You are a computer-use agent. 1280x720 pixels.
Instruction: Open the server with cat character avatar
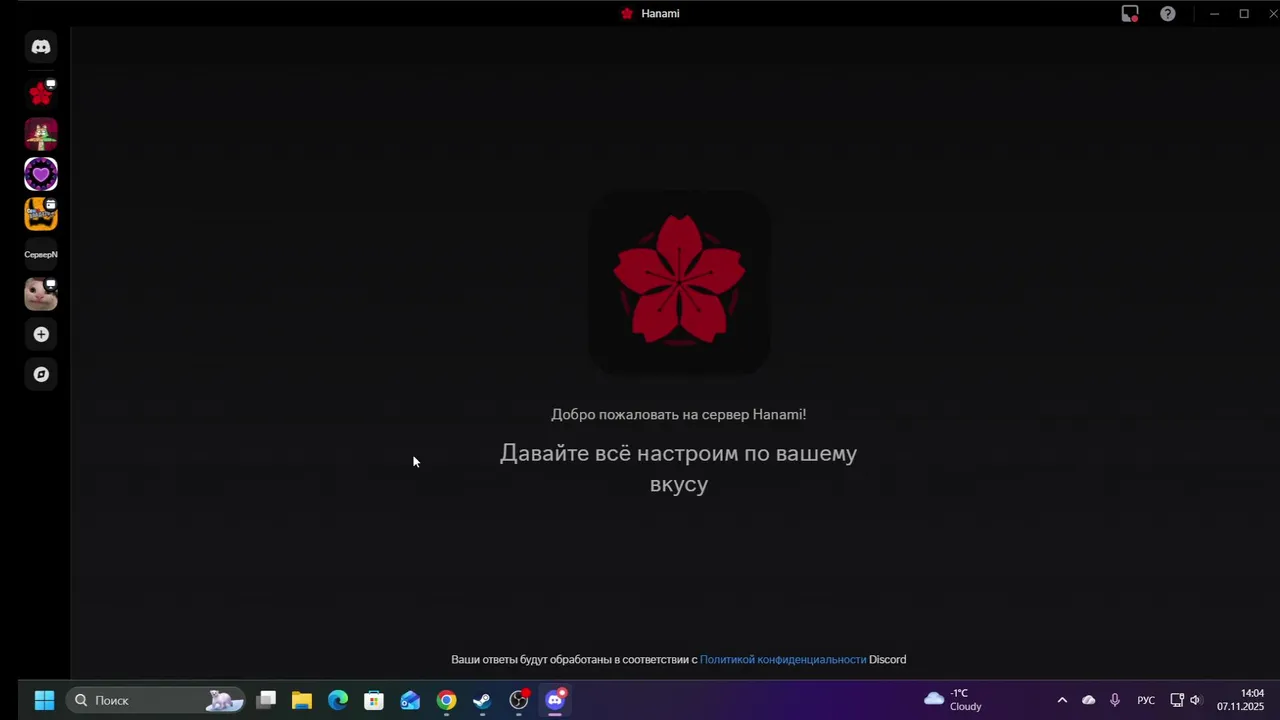pyautogui.click(x=41, y=134)
